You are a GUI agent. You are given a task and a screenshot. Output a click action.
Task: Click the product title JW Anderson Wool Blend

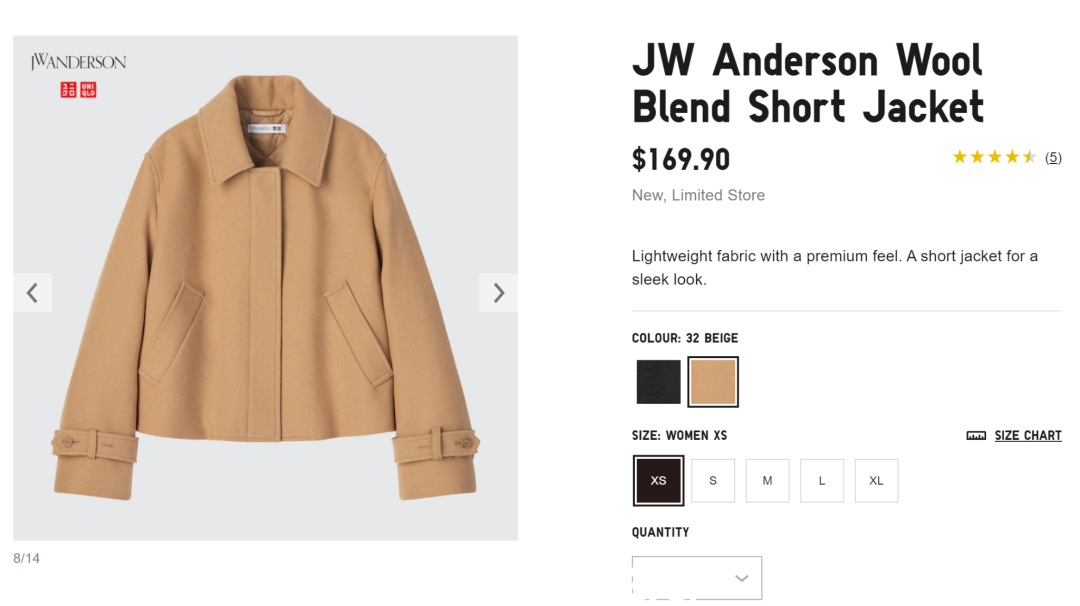808,83
